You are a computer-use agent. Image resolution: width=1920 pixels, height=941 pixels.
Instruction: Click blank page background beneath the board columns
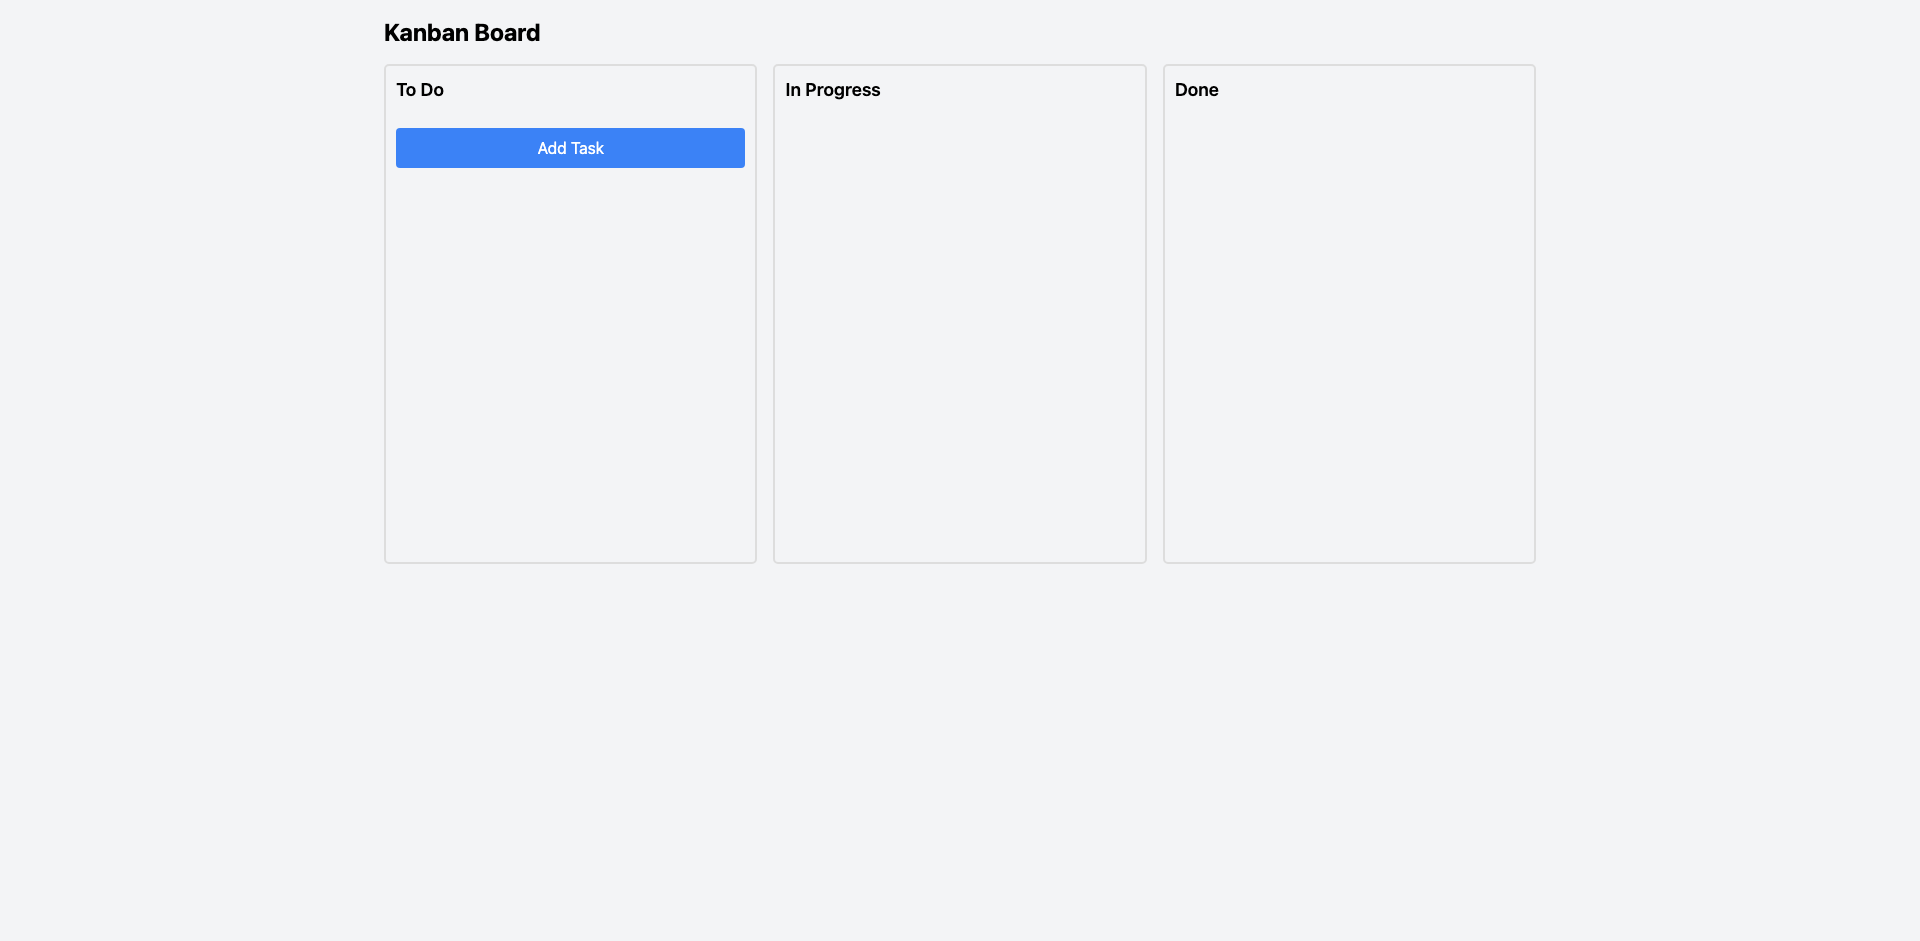pyautogui.click(x=960, y=750)
